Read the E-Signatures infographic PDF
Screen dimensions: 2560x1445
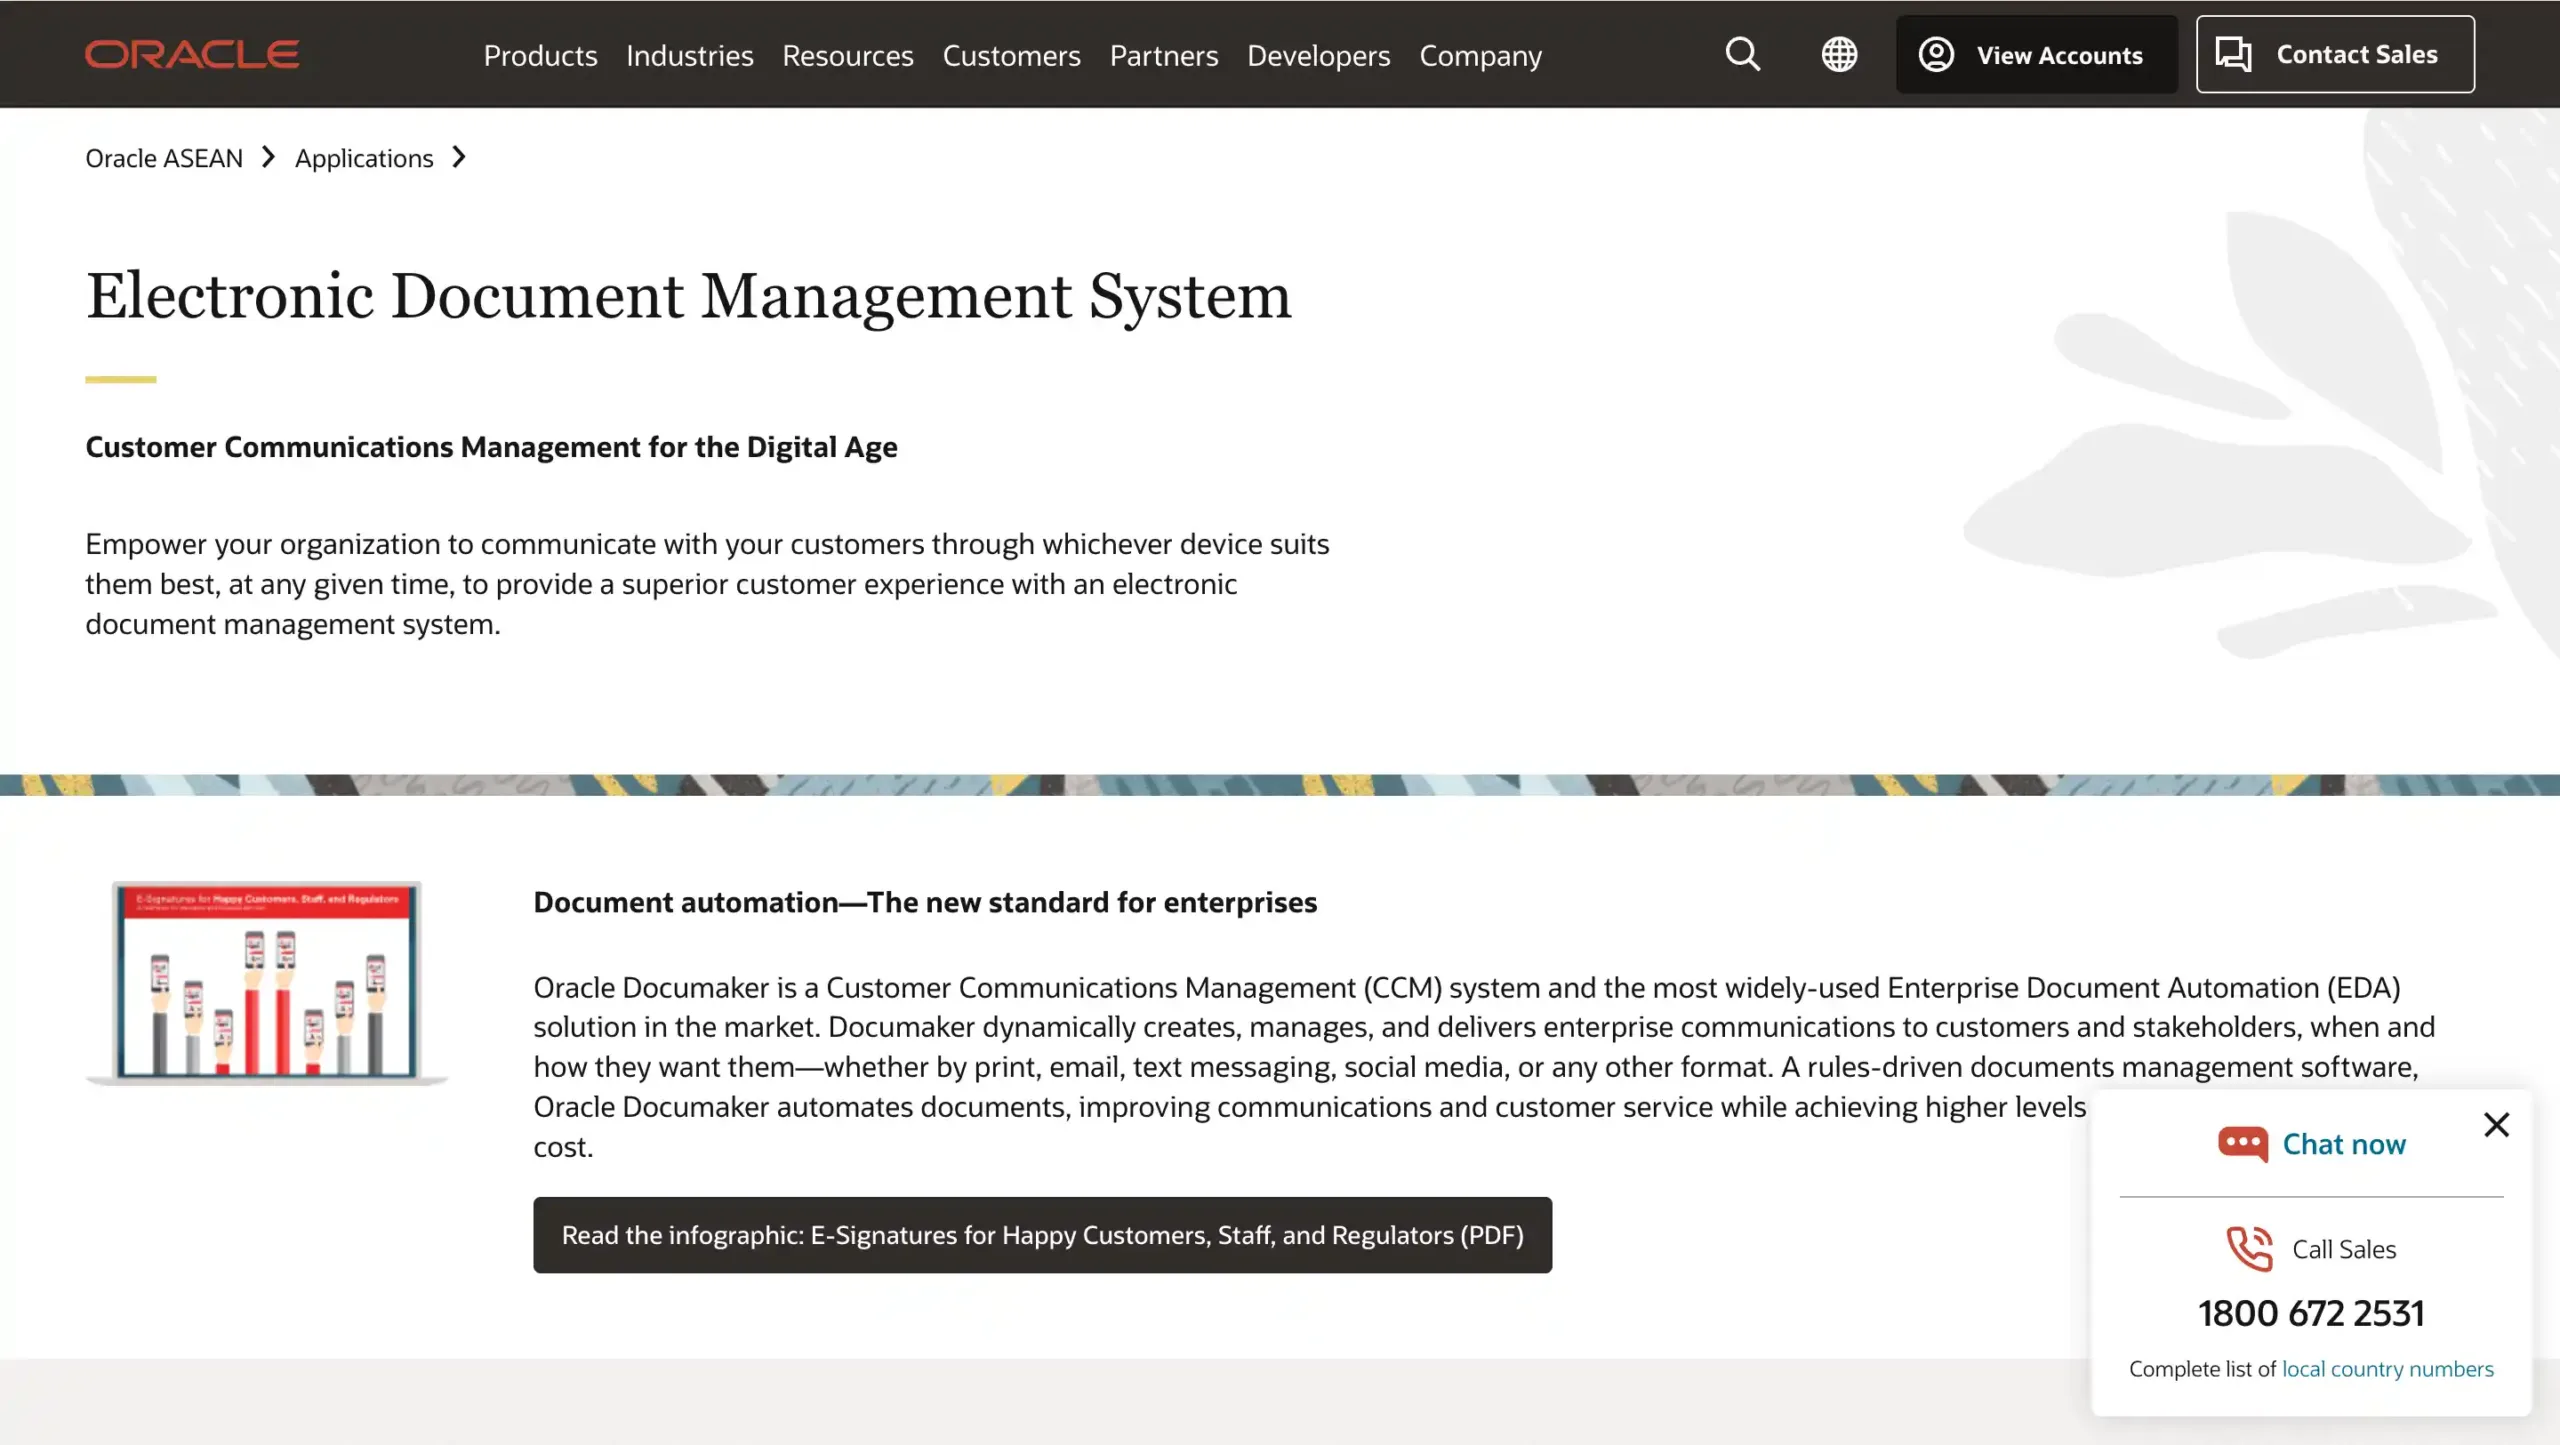pos(1041,1234)
